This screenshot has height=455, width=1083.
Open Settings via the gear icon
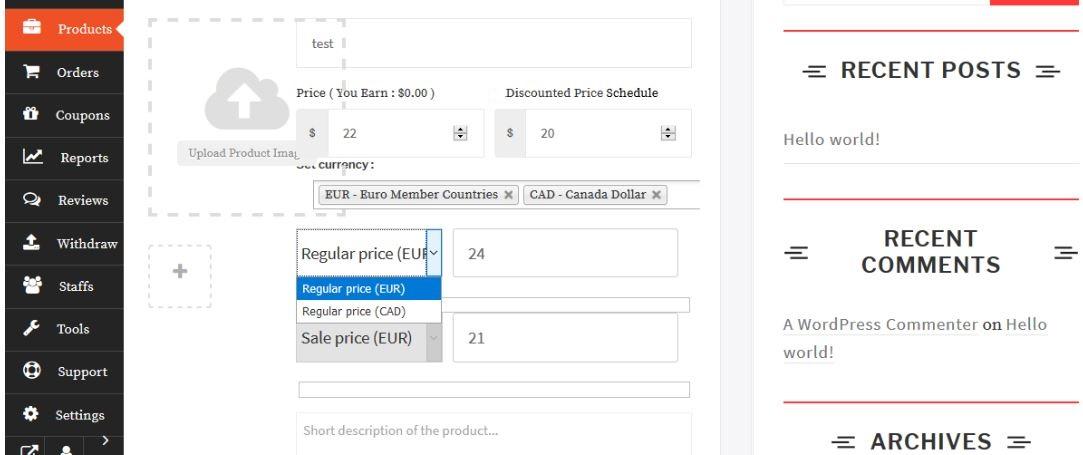pyautogui.click(x=30, y=414)
